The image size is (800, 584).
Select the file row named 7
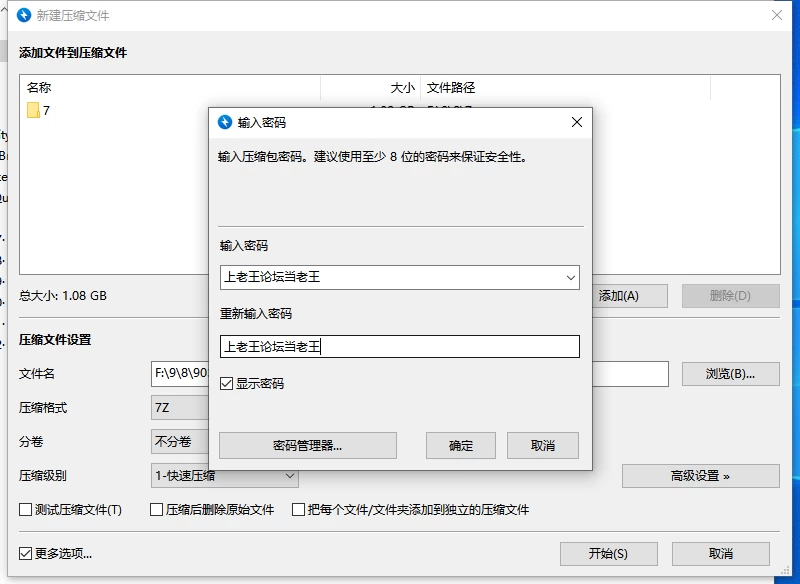(115, 110)
